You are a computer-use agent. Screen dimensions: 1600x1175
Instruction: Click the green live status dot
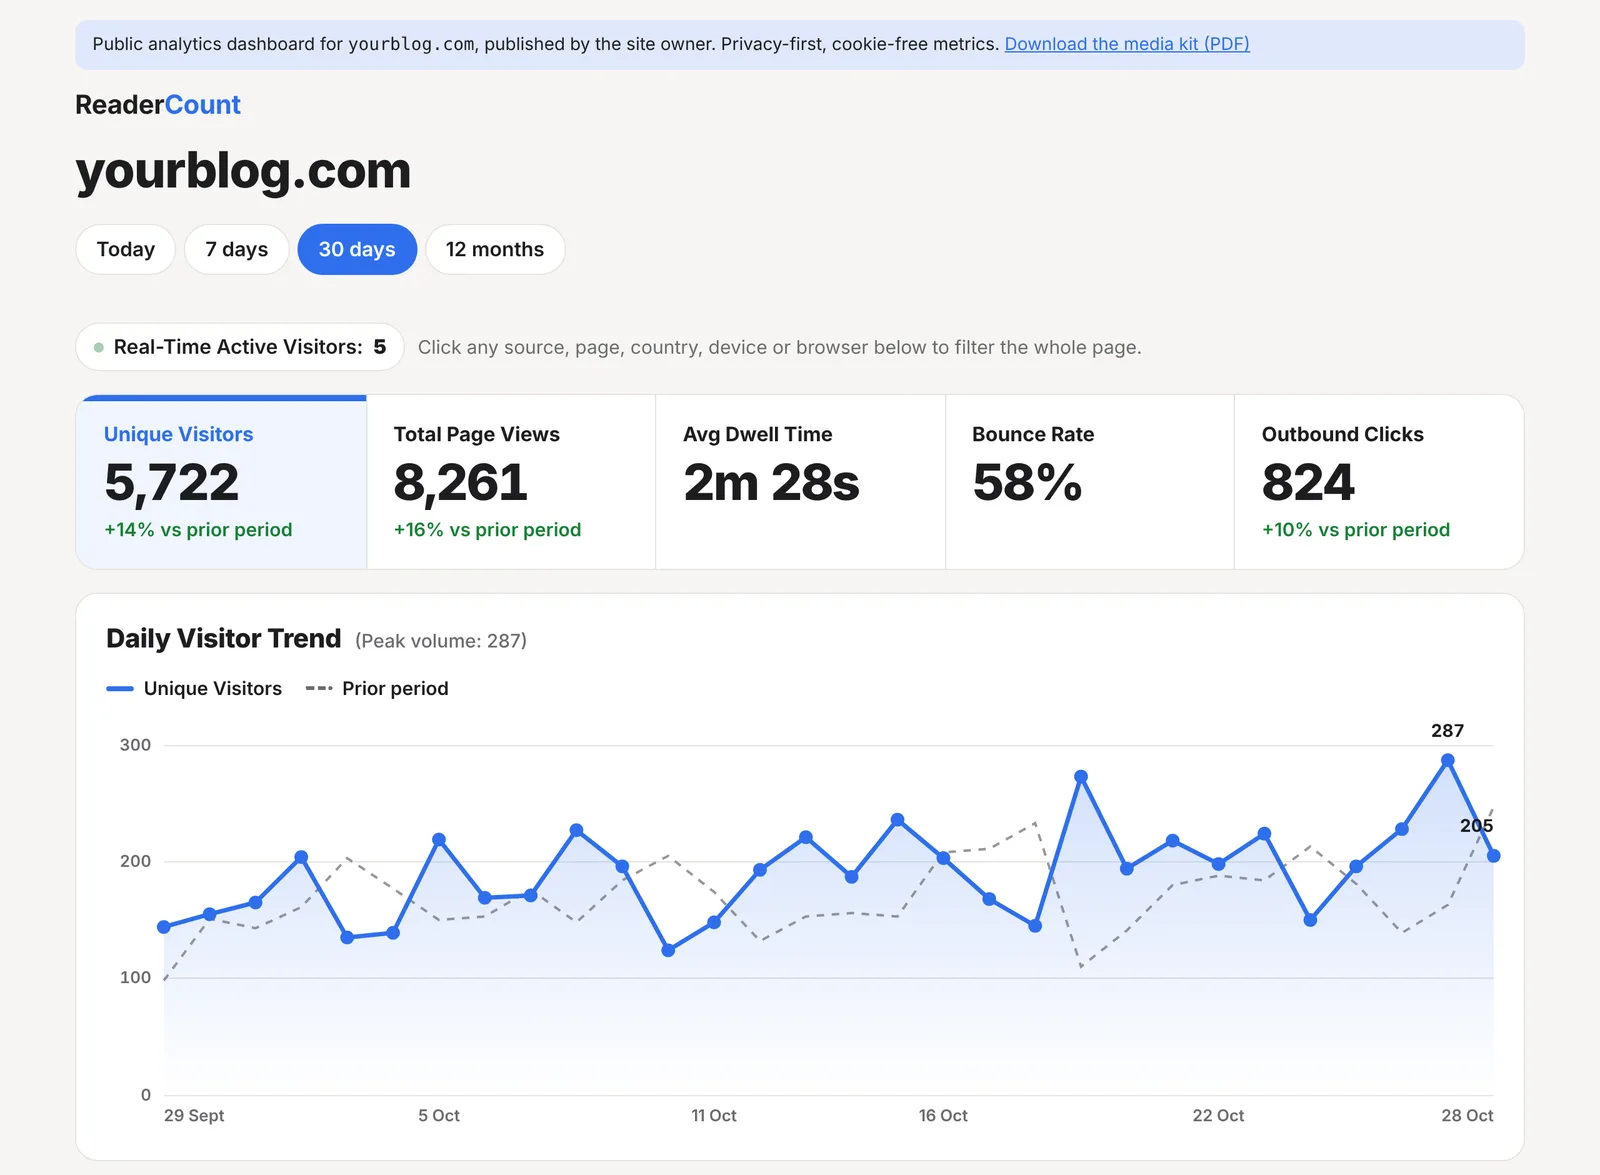(99, 348)
